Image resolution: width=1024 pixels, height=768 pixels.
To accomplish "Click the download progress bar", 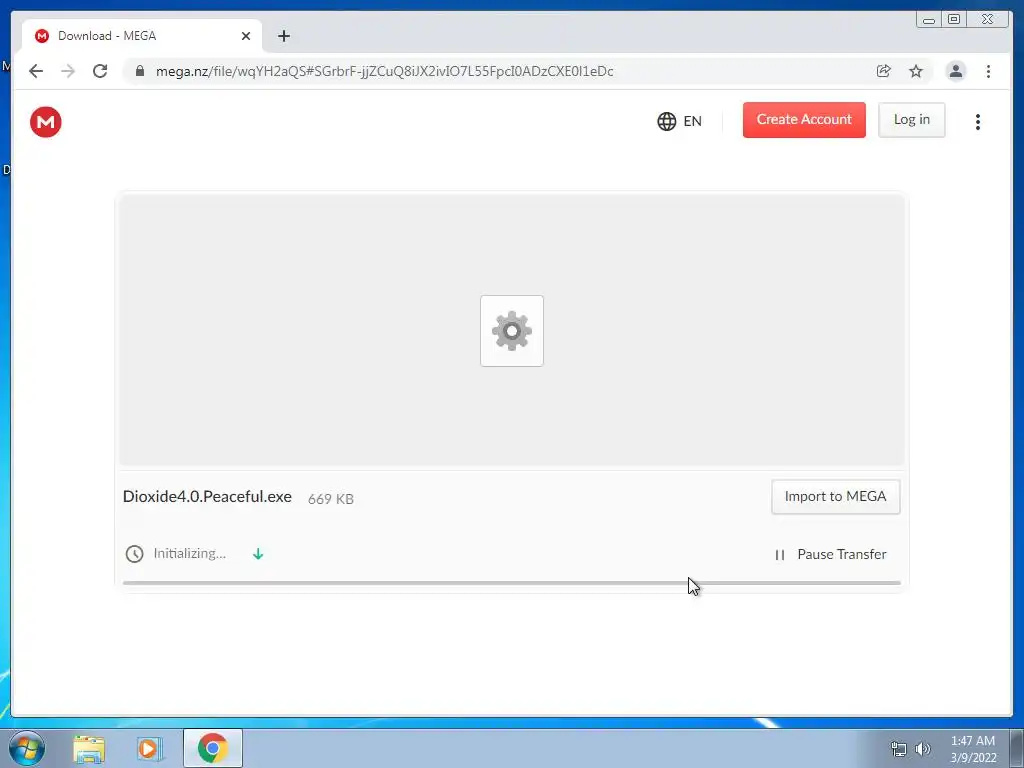I will 511,583.
